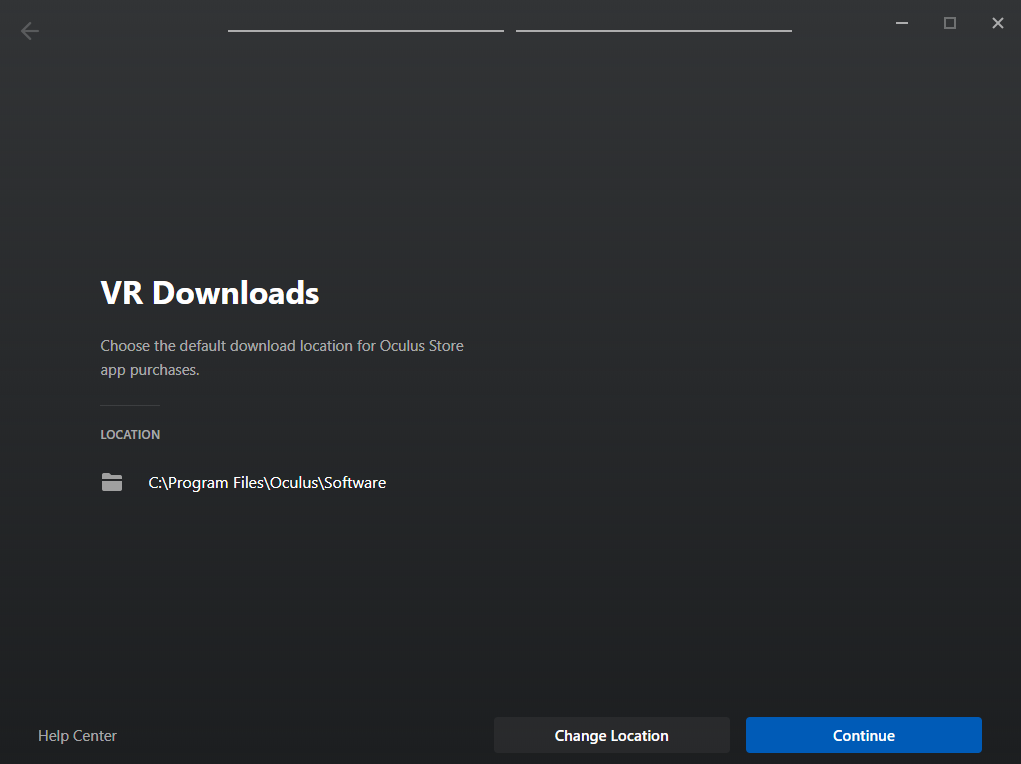Open the Help Center link
The height and width of the screenshot is (764, 1021).
(77, 735)
